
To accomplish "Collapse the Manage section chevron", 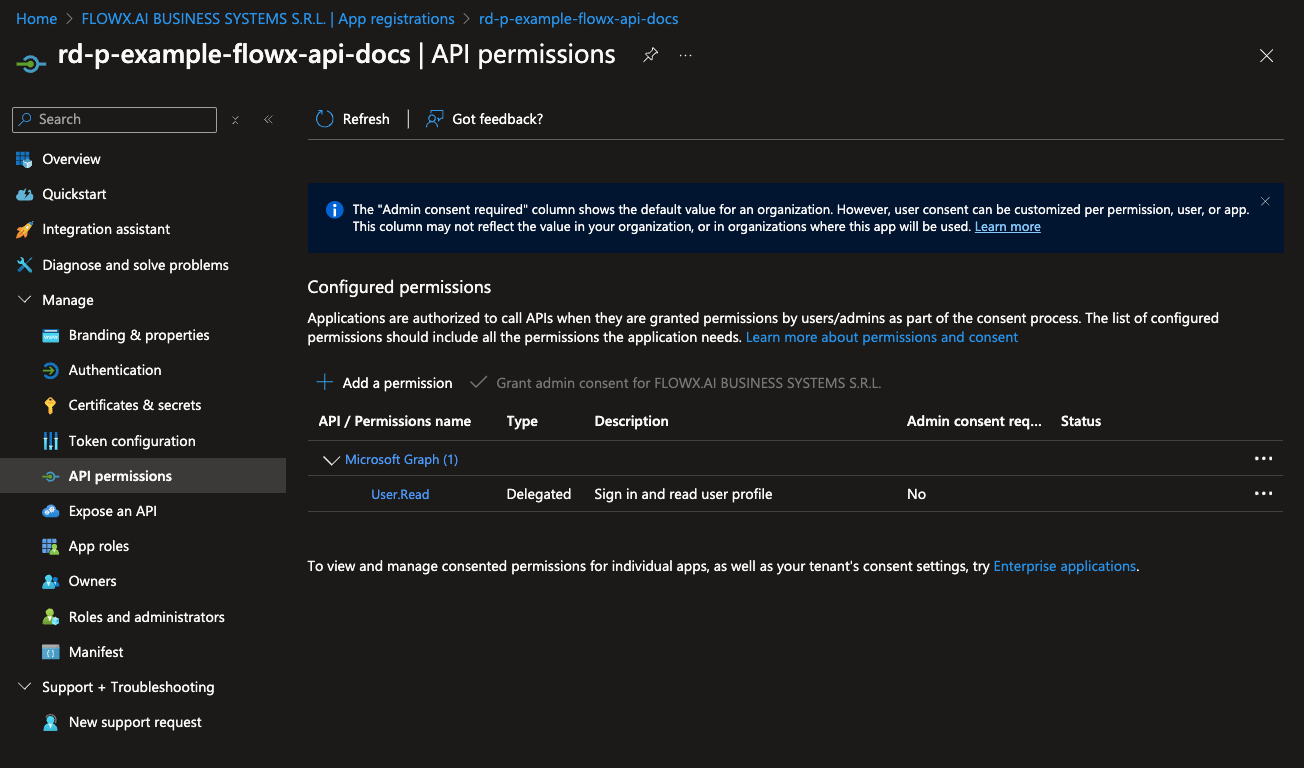I will click(x=25, y=300).
